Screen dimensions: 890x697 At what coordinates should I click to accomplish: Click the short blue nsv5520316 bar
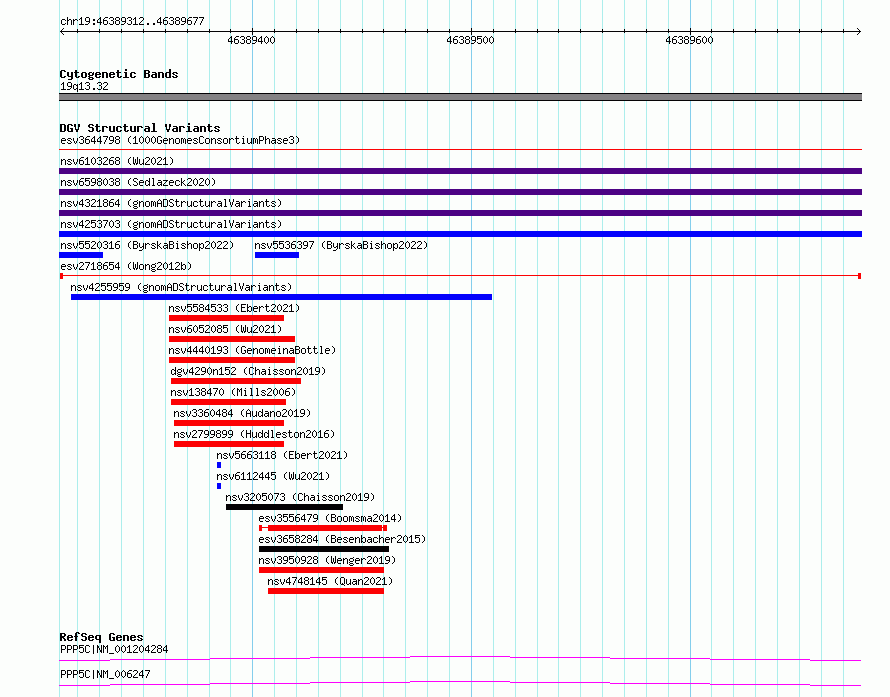[81, 255]
